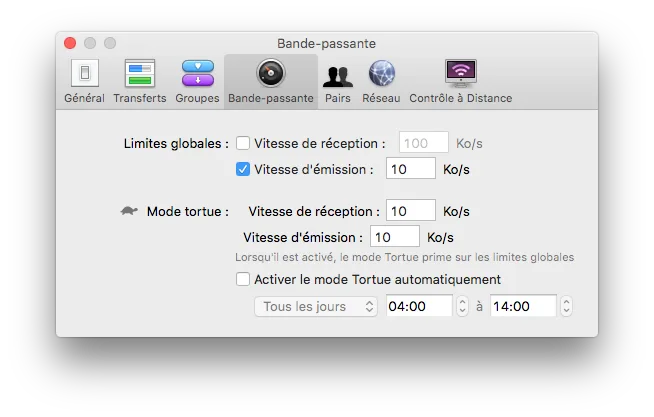Image resolution: width=654 pixels, height=417 pixels.
Task: Click the stepper next to 14:00
Action: click(566, 306)
